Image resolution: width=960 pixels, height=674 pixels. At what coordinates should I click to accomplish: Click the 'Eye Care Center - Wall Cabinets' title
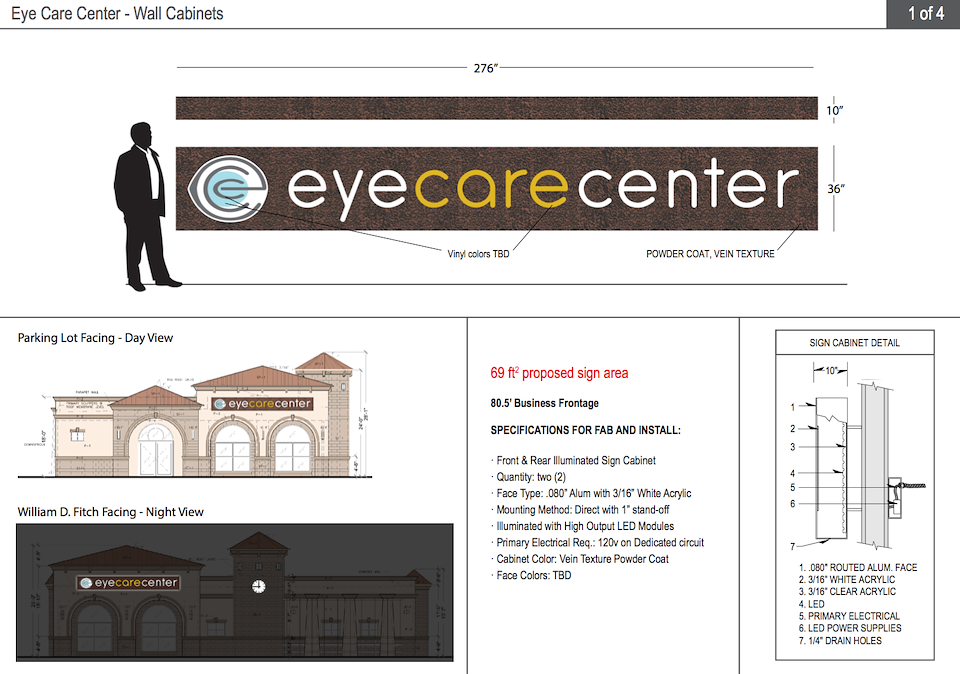(x=117, y=13)
